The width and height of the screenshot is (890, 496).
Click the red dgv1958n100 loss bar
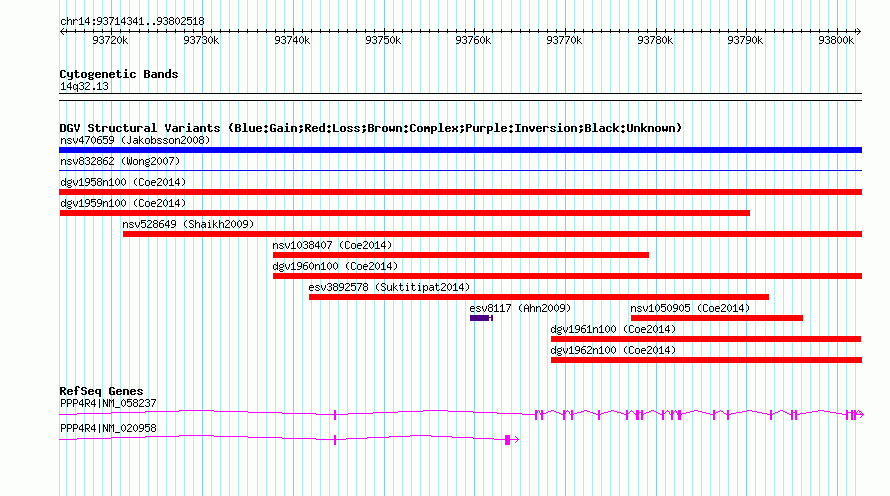point(460,192)
